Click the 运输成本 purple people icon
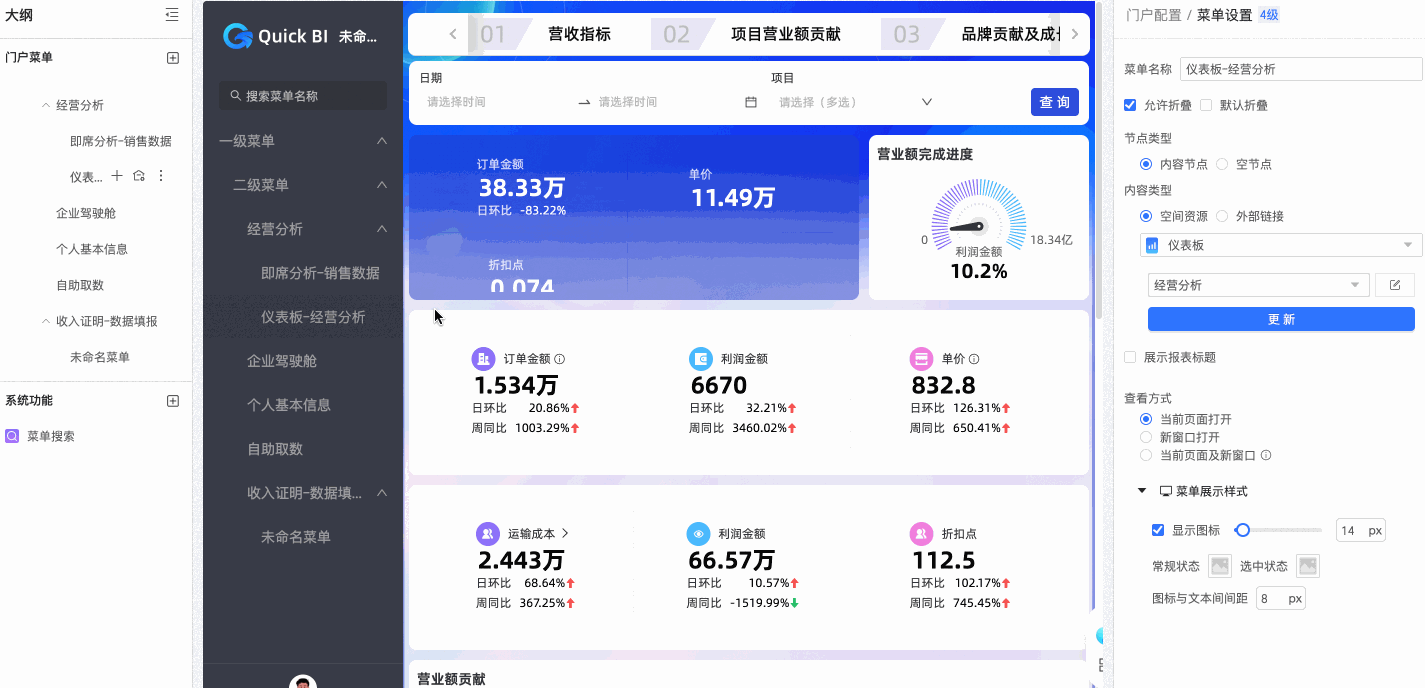Image resolution: width=1425 pixels, height=688 pixels. (x=487, y=534)
